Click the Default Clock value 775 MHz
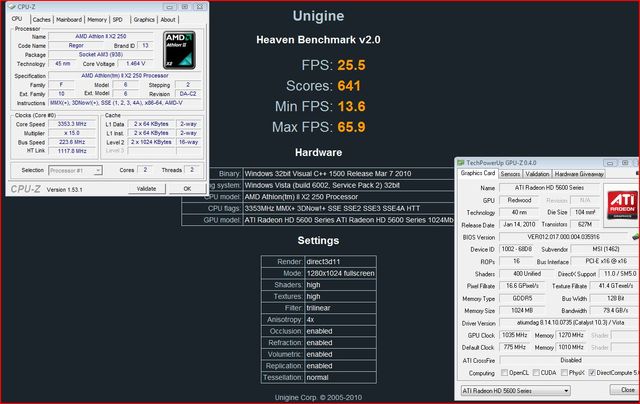Viewport: 640px width, 404px height. tap(514, 347)
